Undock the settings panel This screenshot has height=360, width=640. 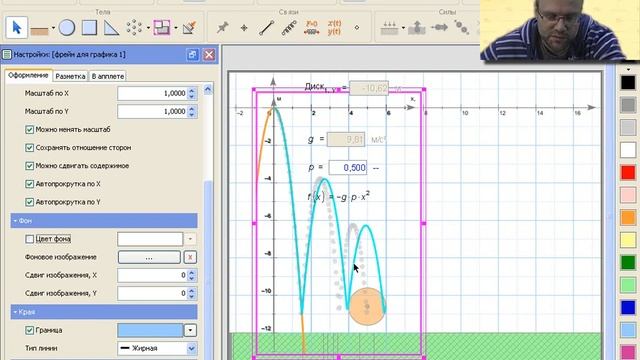(x=193, y=55)
